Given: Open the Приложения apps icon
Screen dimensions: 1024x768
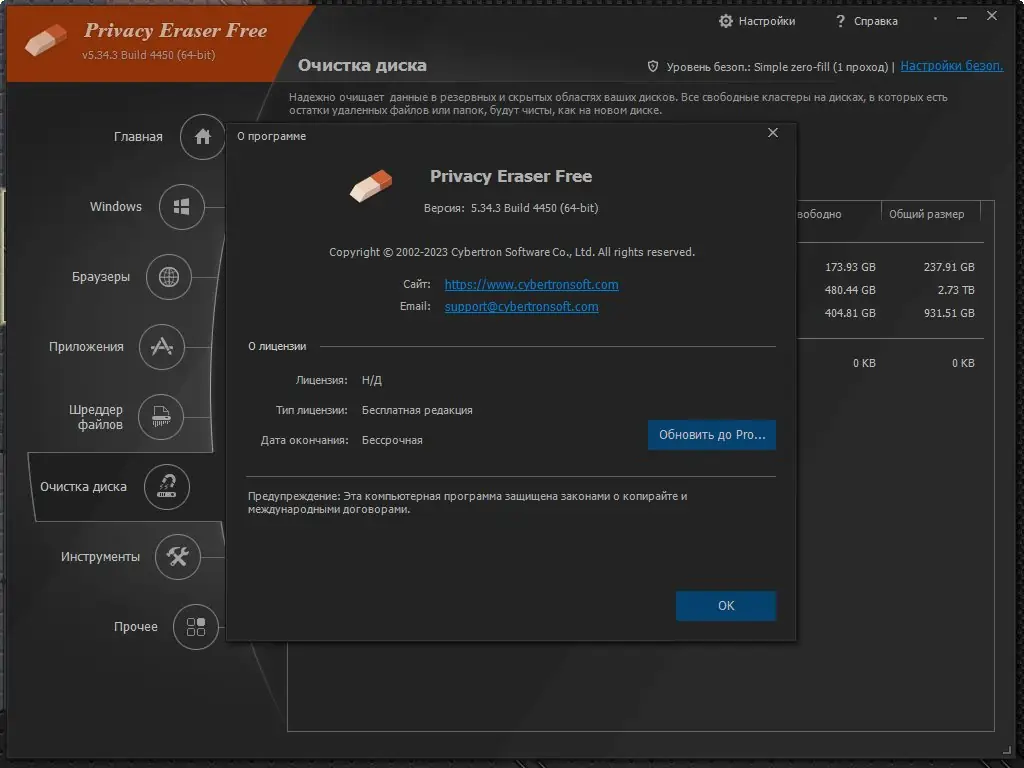Looking at the screenshot, I should pos(162,347).
